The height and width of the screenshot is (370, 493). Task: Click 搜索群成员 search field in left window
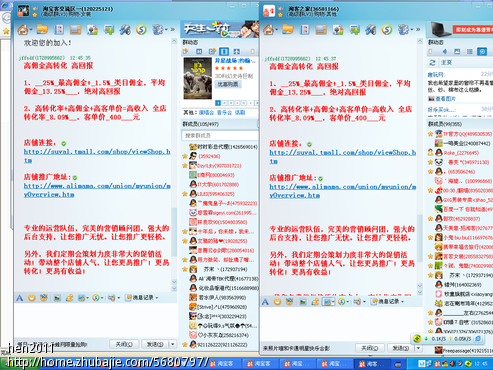(220, 135)
